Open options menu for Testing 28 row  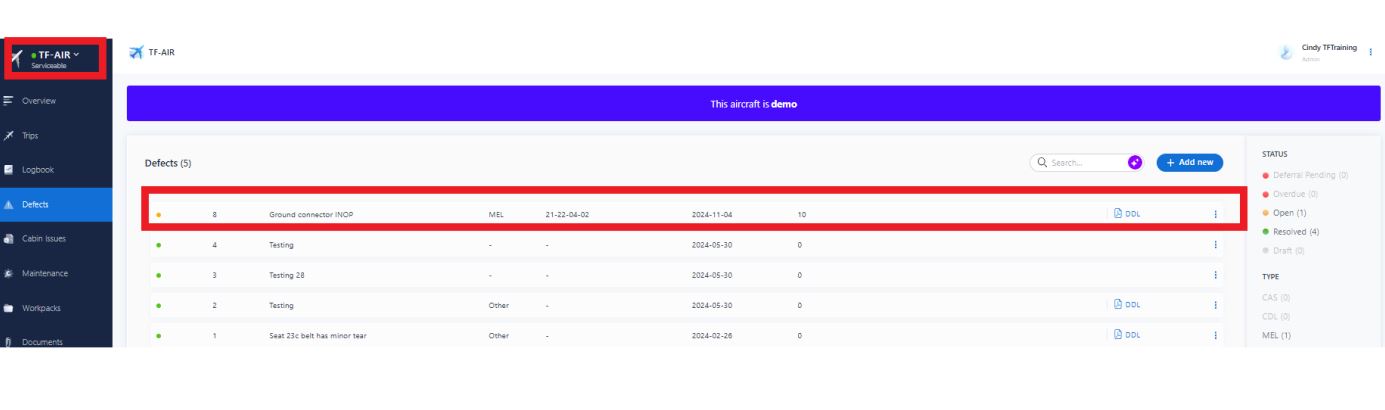click(x=1216, y=275)
